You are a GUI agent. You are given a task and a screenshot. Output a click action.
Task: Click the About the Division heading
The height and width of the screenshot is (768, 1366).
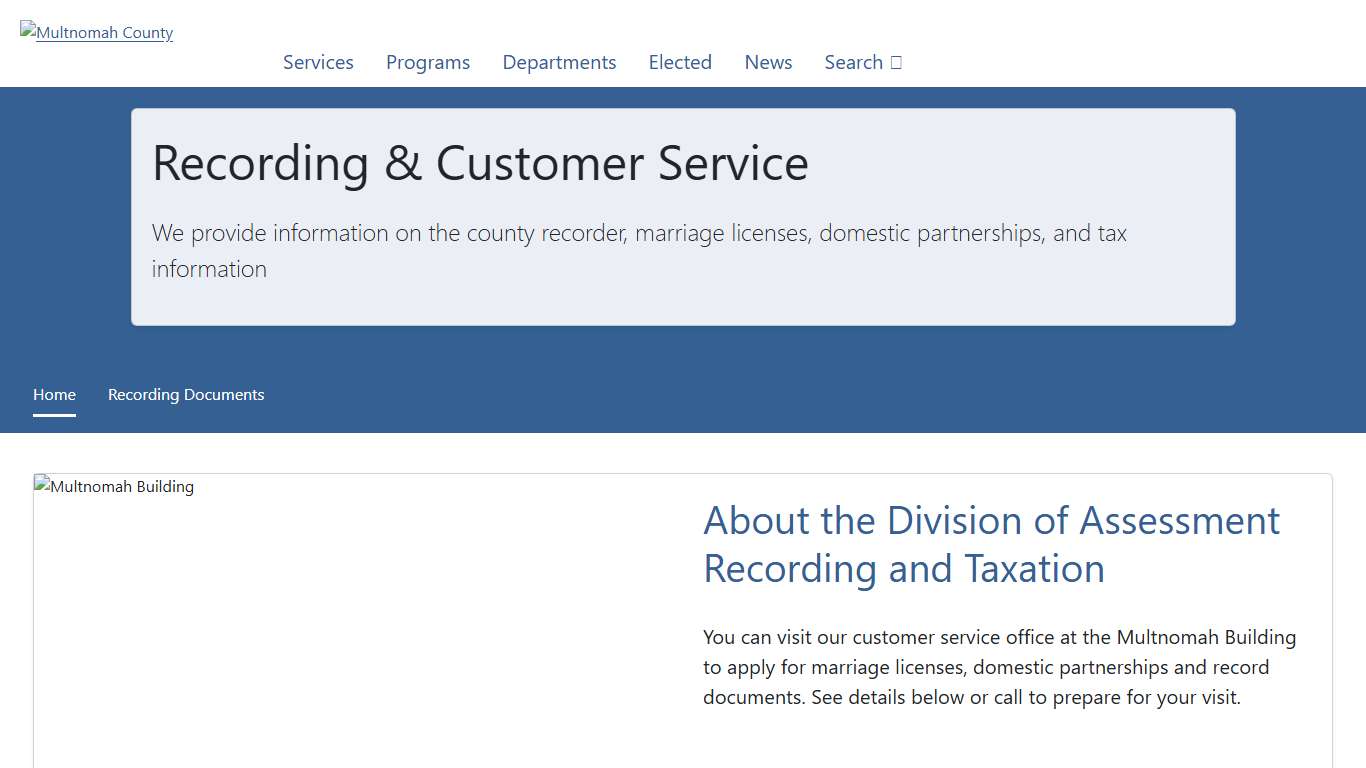click(991, 544)
